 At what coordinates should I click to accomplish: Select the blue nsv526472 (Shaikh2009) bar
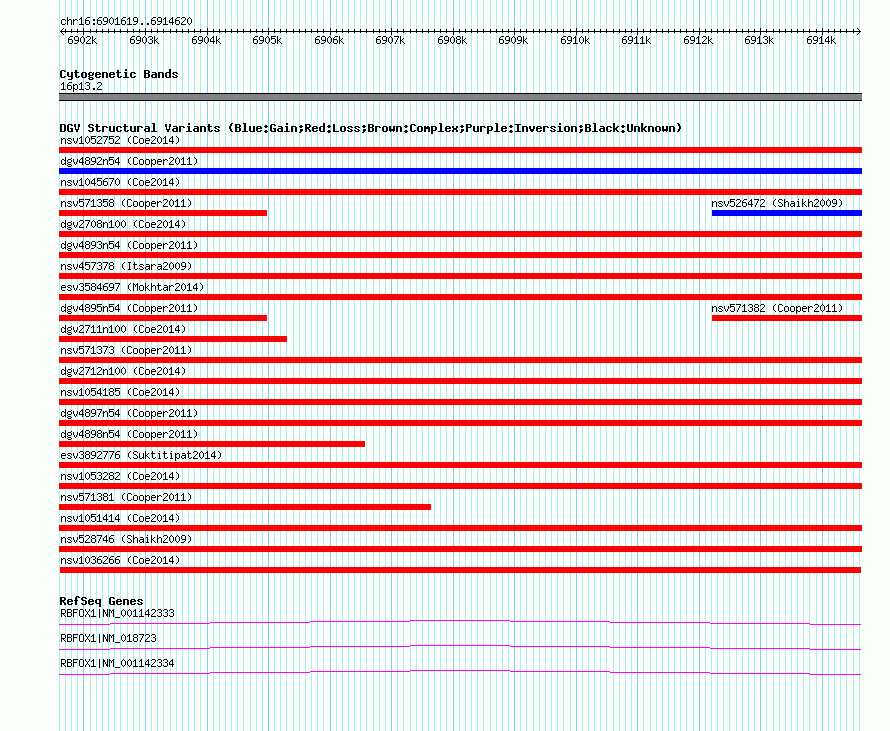point(787,213)
